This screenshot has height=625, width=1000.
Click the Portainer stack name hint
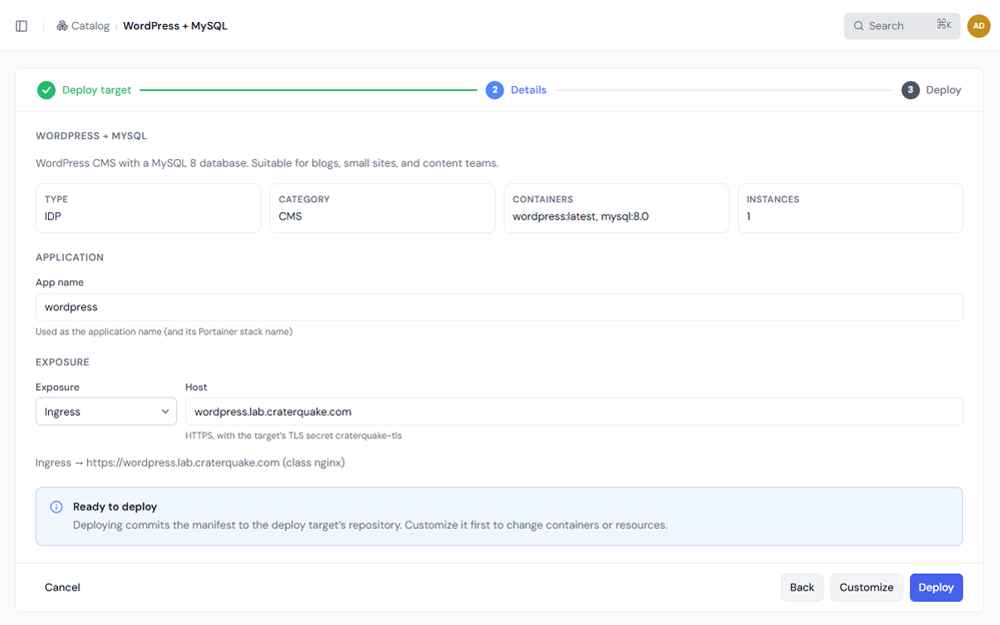coord(164,332)
